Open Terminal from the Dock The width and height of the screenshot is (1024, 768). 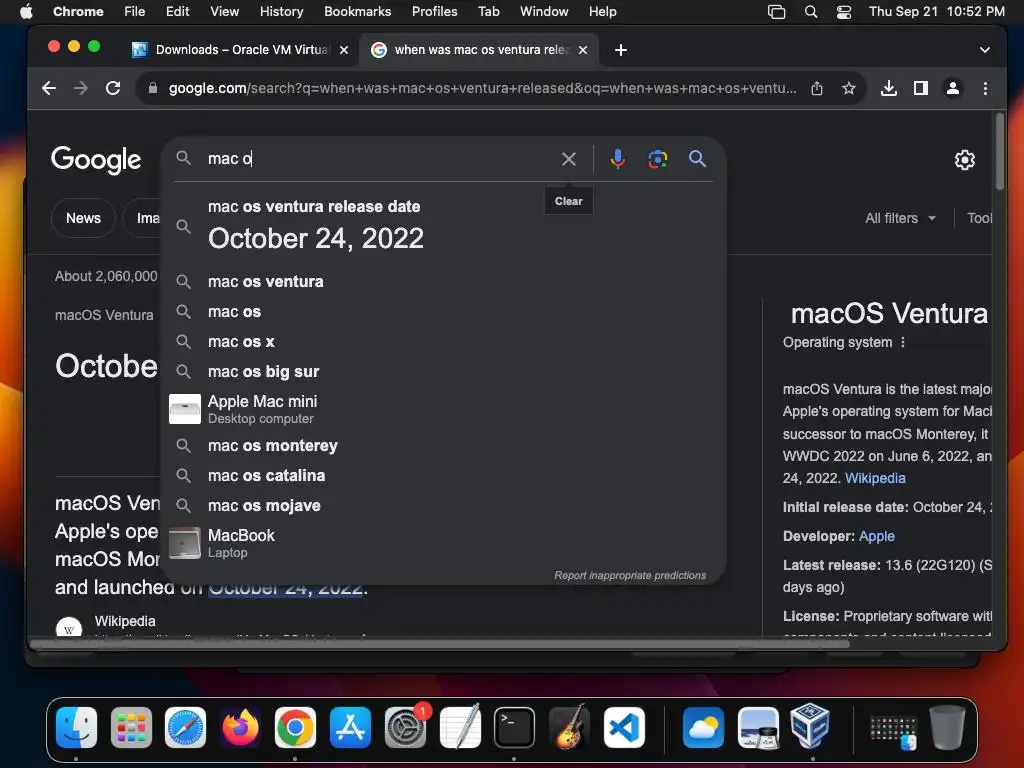click(x=514, y=727)
